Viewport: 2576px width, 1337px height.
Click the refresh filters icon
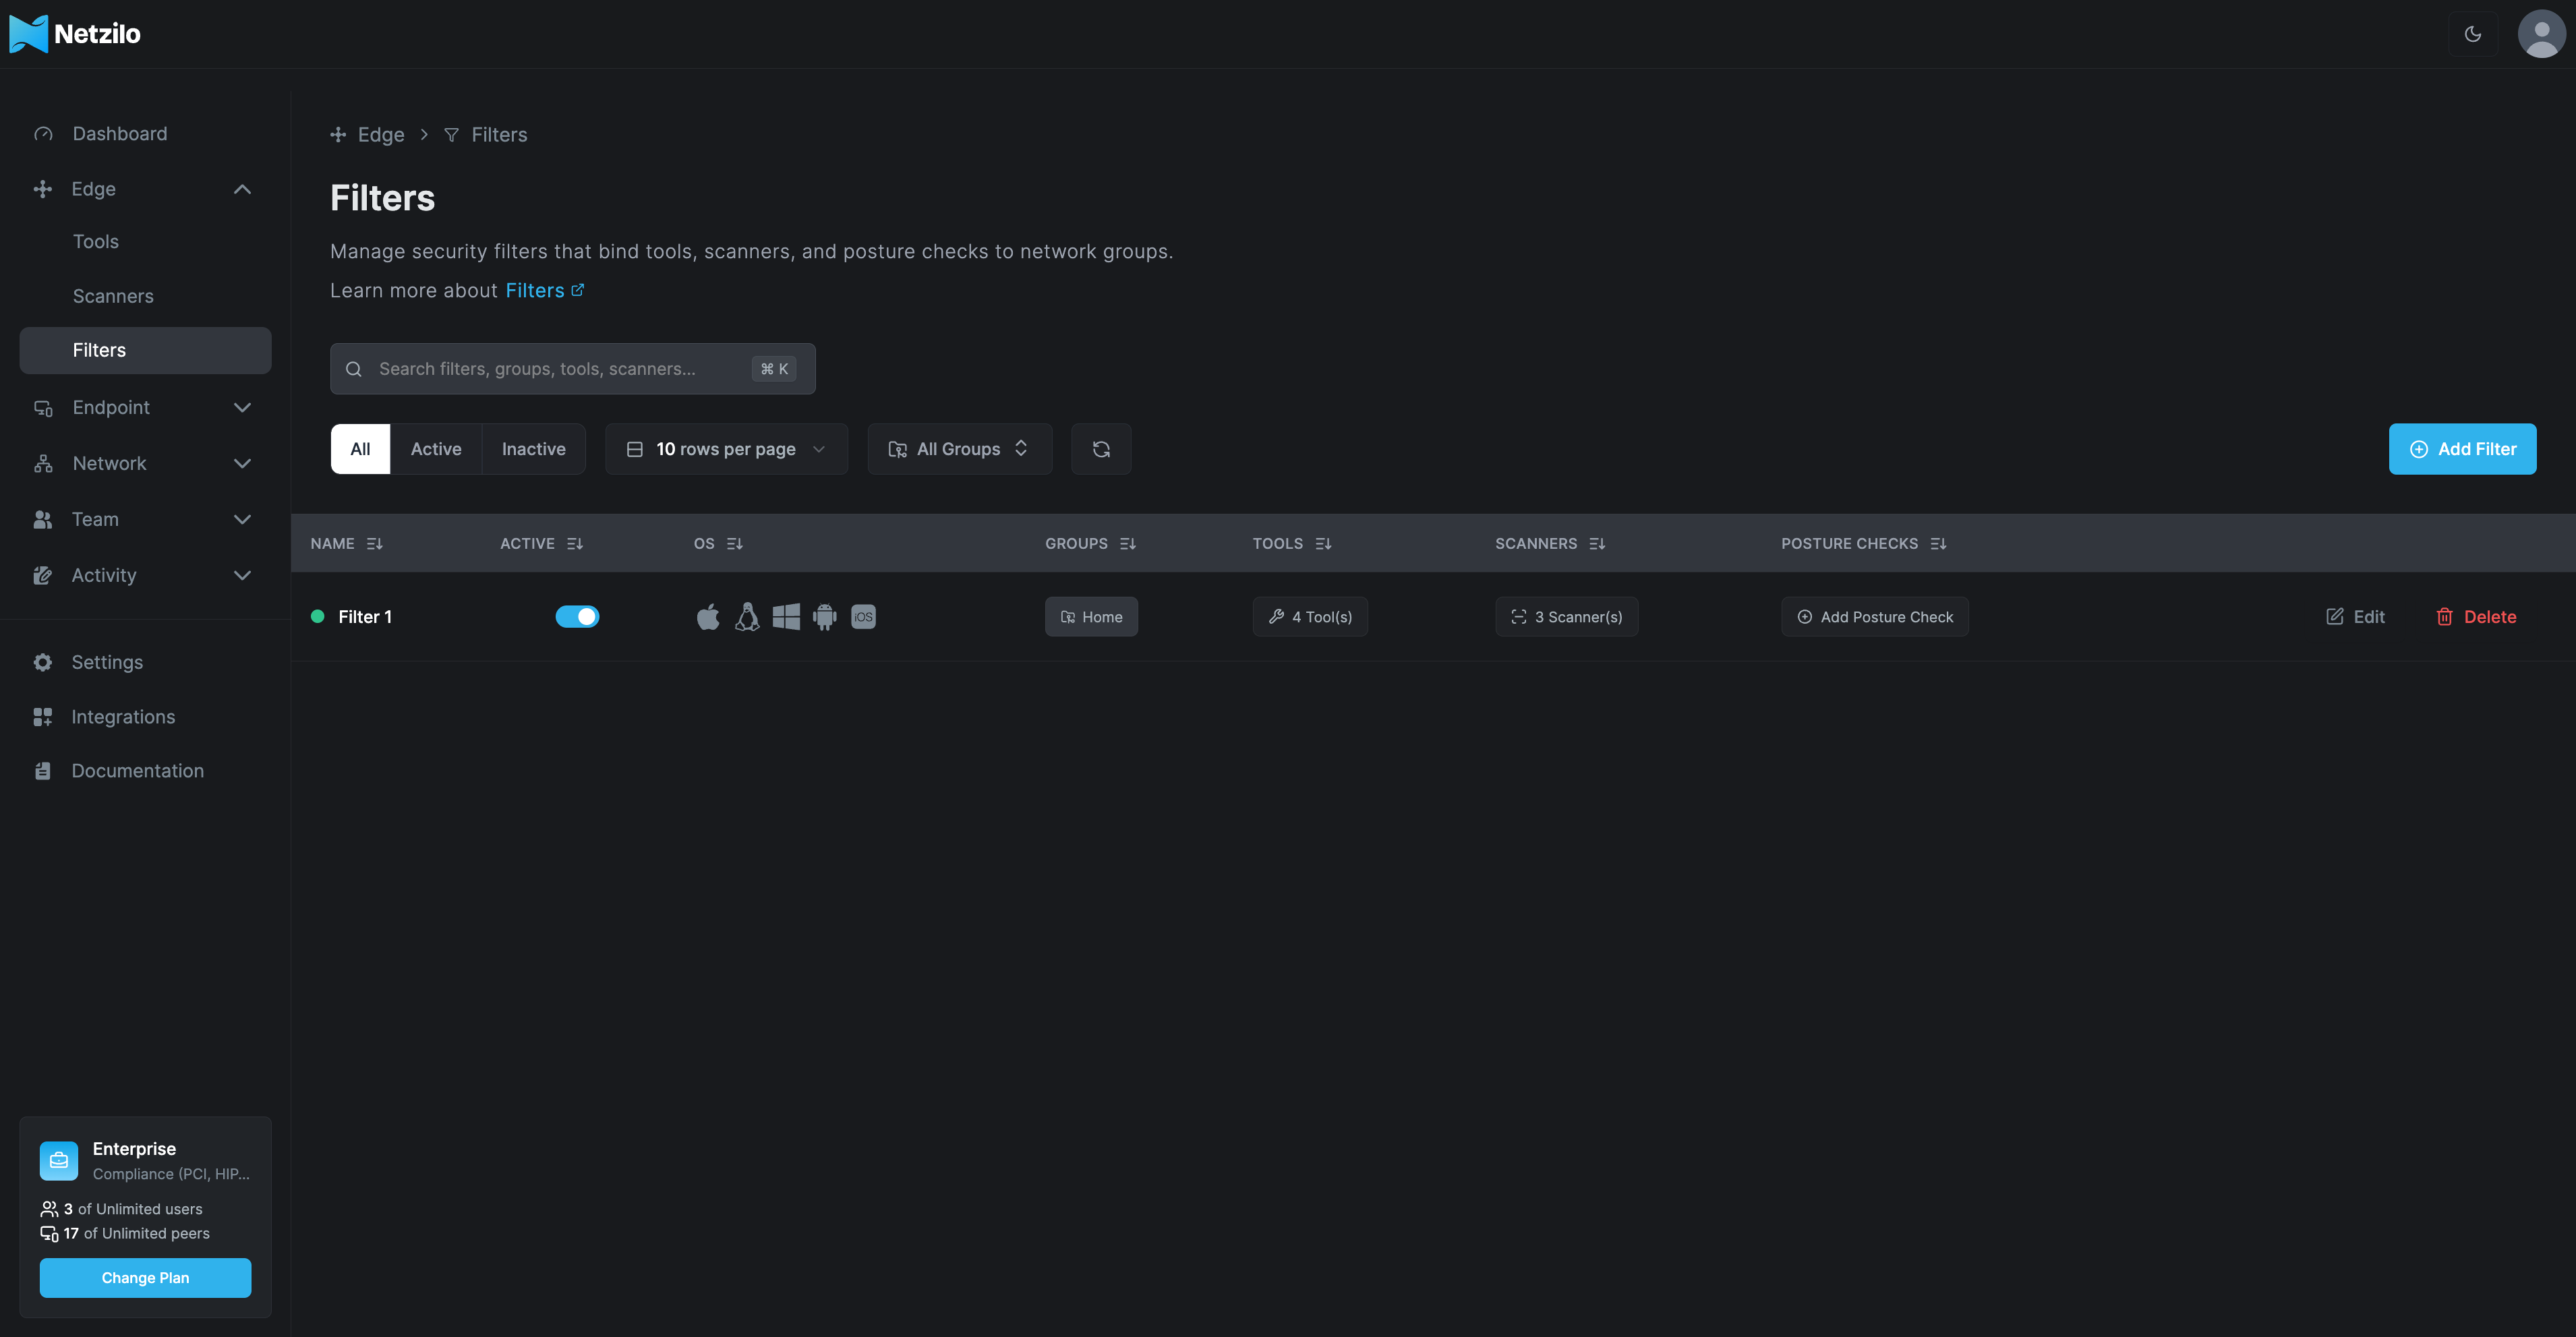tap(1101, 449)
